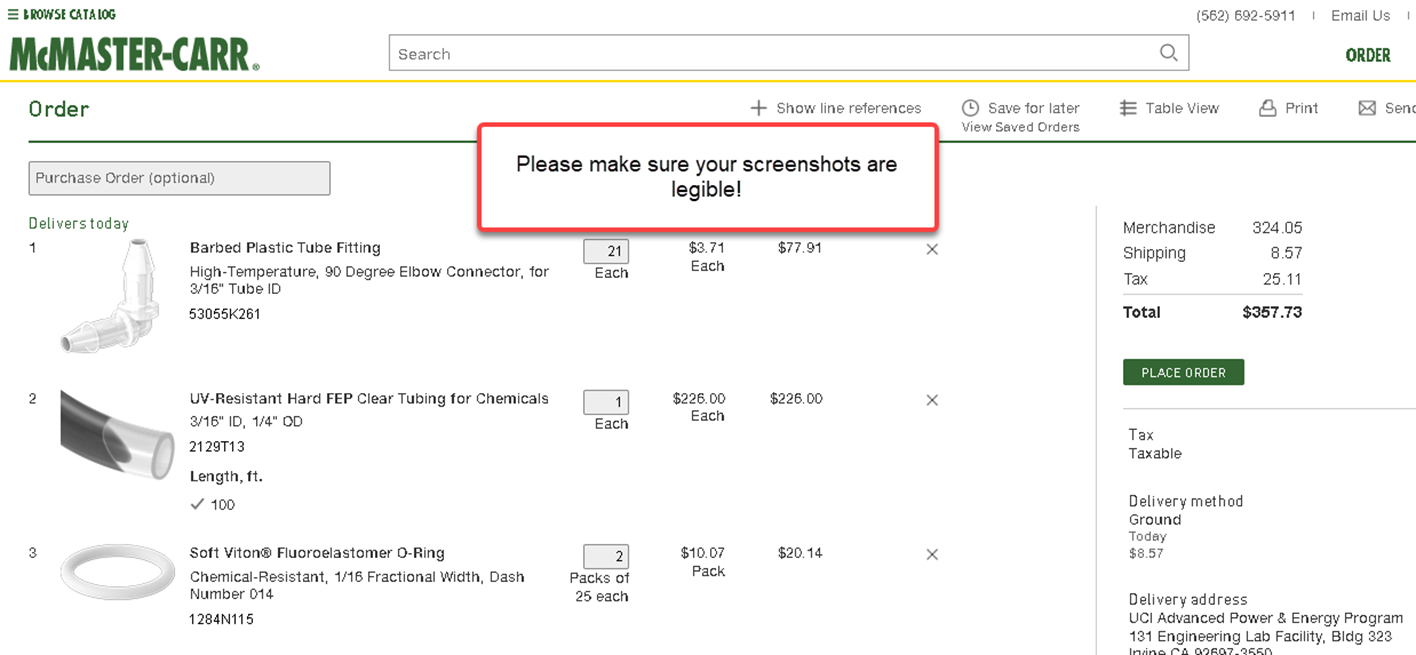Remove Barbed Plastic Tube Fitting with X
This screenshot has height=655, width=1416.
pyautogui.click(x=932, y=250)
